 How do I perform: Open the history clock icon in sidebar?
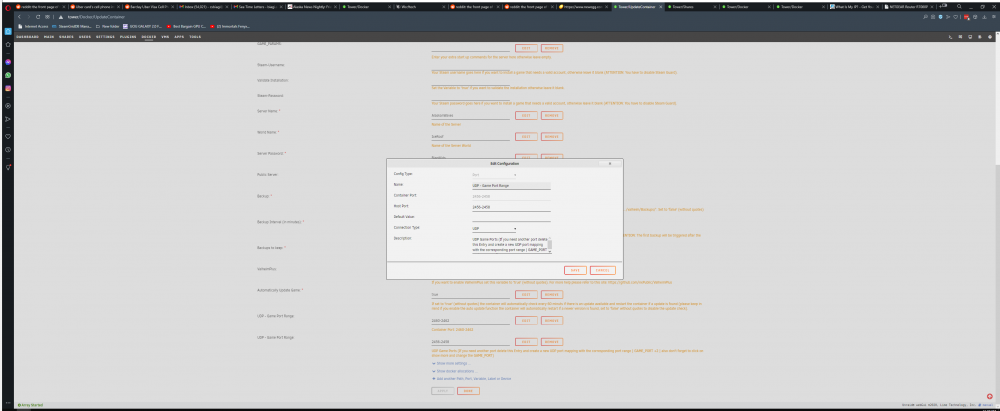point(8,149)
